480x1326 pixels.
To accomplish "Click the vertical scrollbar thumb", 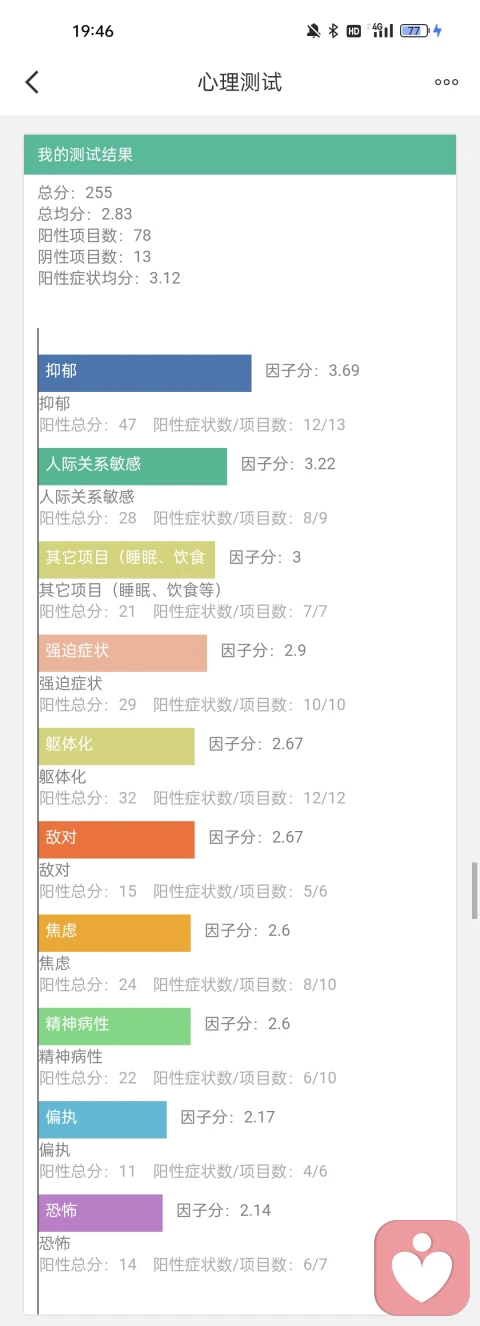I will click(475, 890).
